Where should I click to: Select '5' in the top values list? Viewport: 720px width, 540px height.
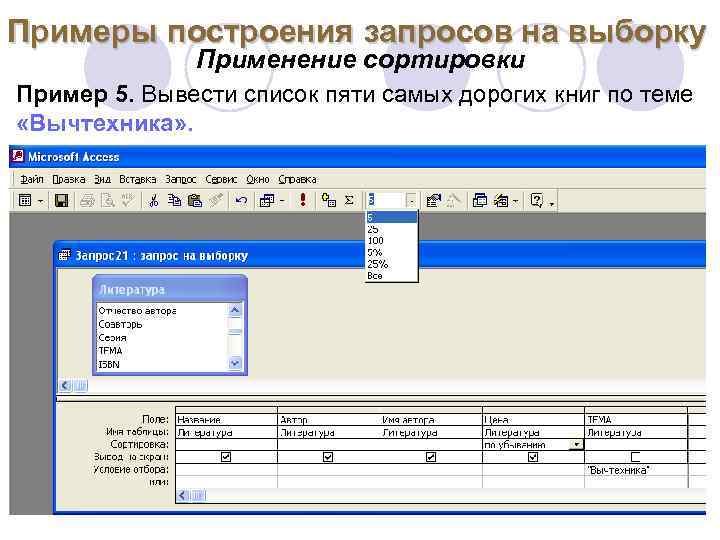392,217
